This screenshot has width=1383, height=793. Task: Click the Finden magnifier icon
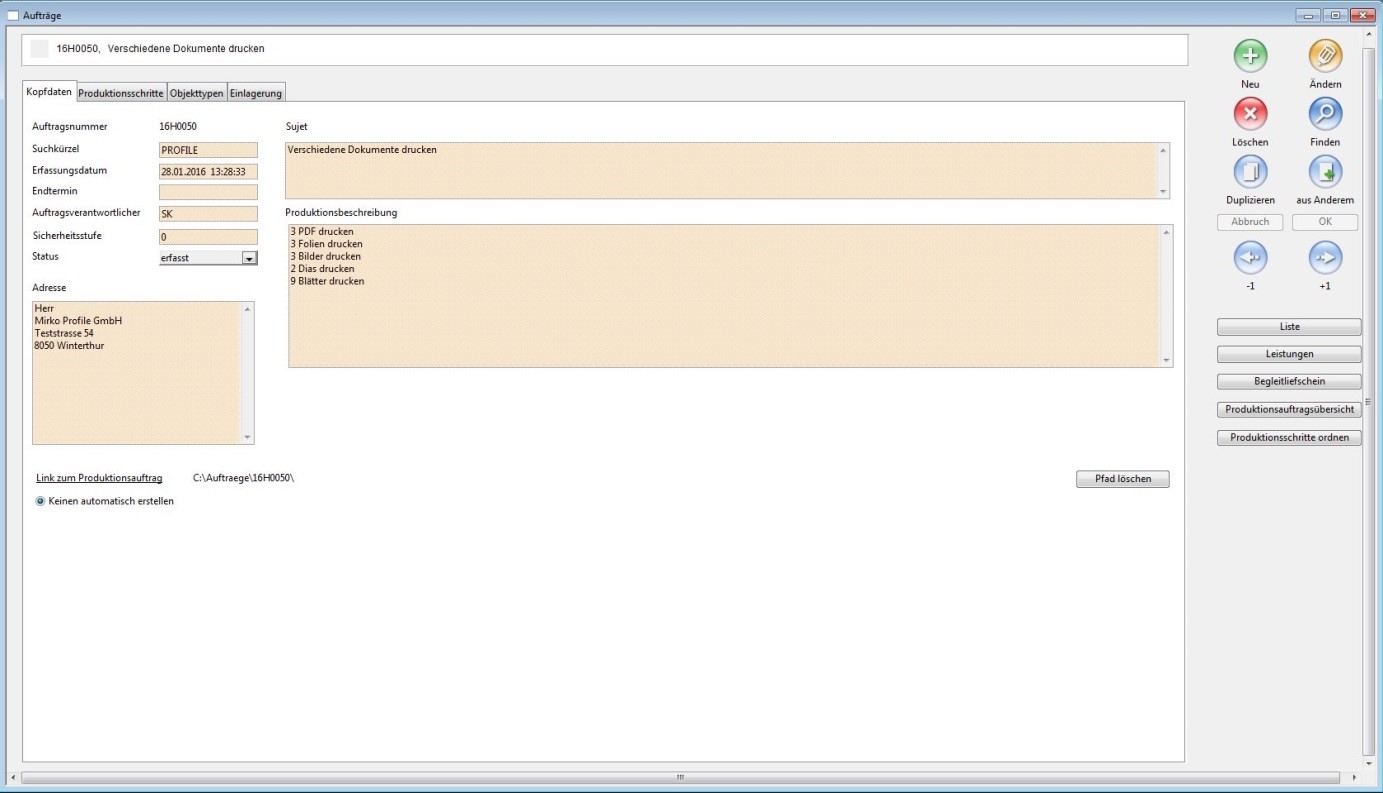pyautogui.click(x=1325, y=114)
